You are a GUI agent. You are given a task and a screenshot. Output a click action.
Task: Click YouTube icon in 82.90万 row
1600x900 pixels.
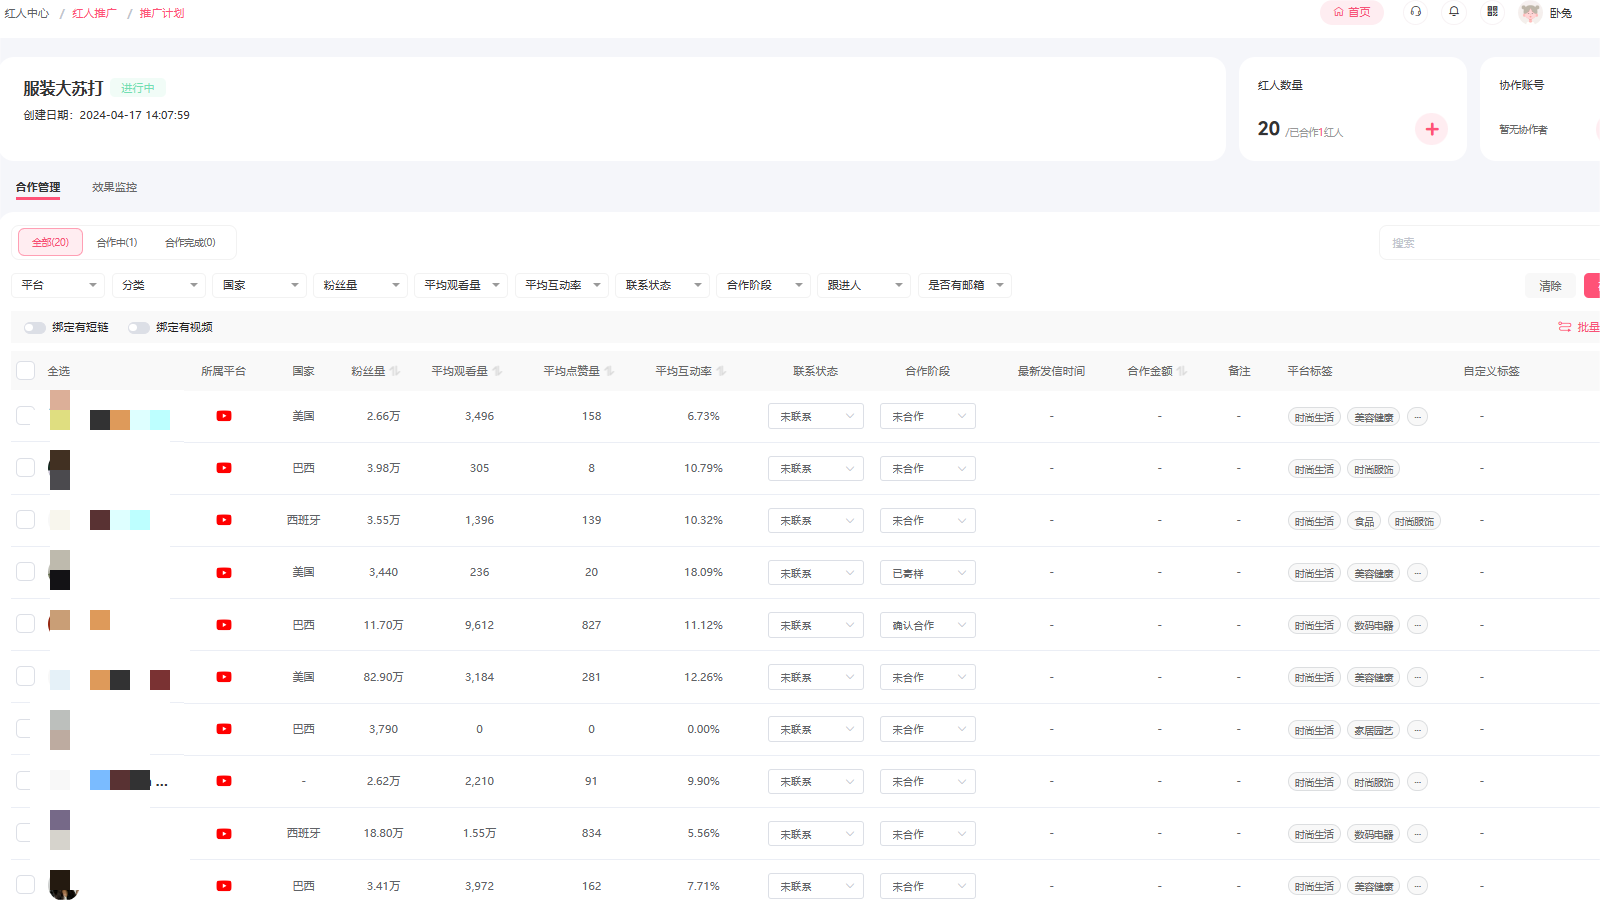coord(224,677)
